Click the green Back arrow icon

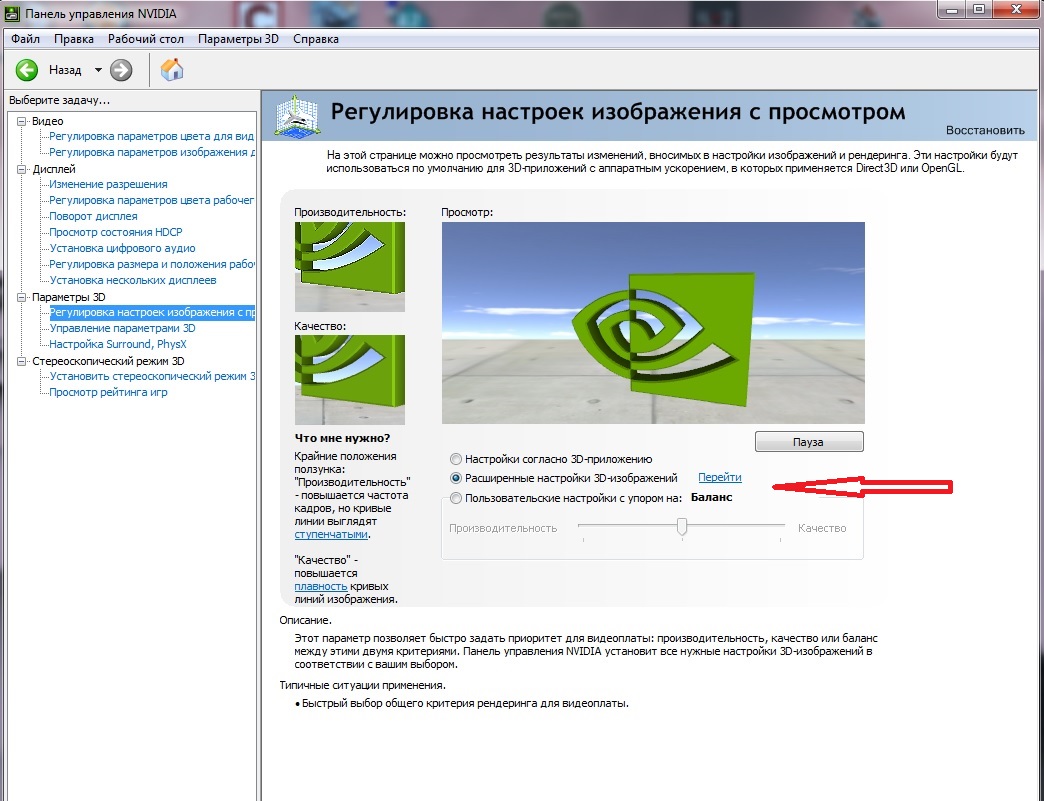(x=27, y=70)
